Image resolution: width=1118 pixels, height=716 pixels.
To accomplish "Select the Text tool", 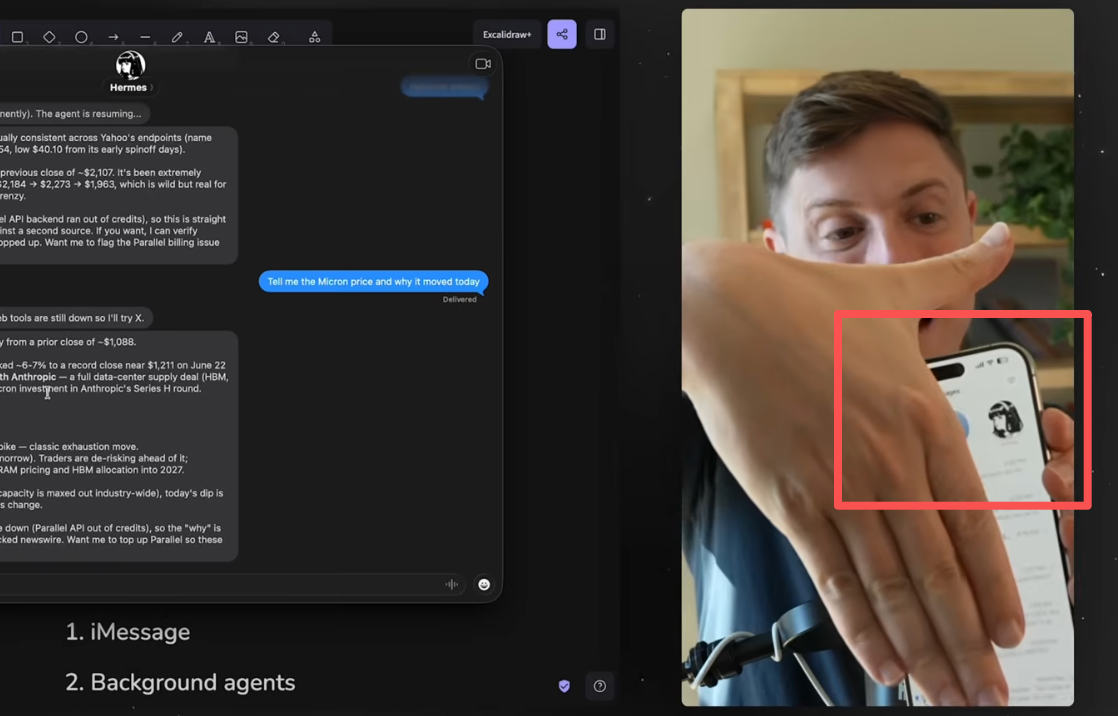I will (209, 36).
